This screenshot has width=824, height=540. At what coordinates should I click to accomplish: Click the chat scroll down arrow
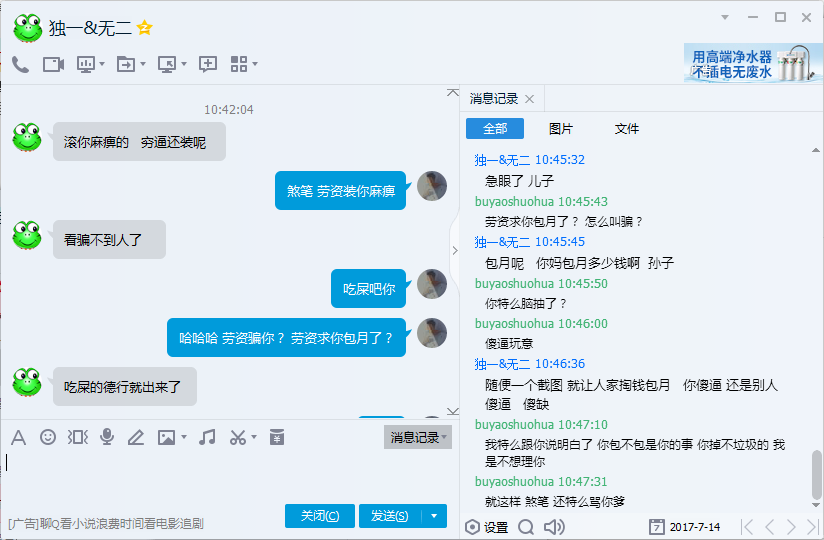pyautogui.click(x=452, y=411)
